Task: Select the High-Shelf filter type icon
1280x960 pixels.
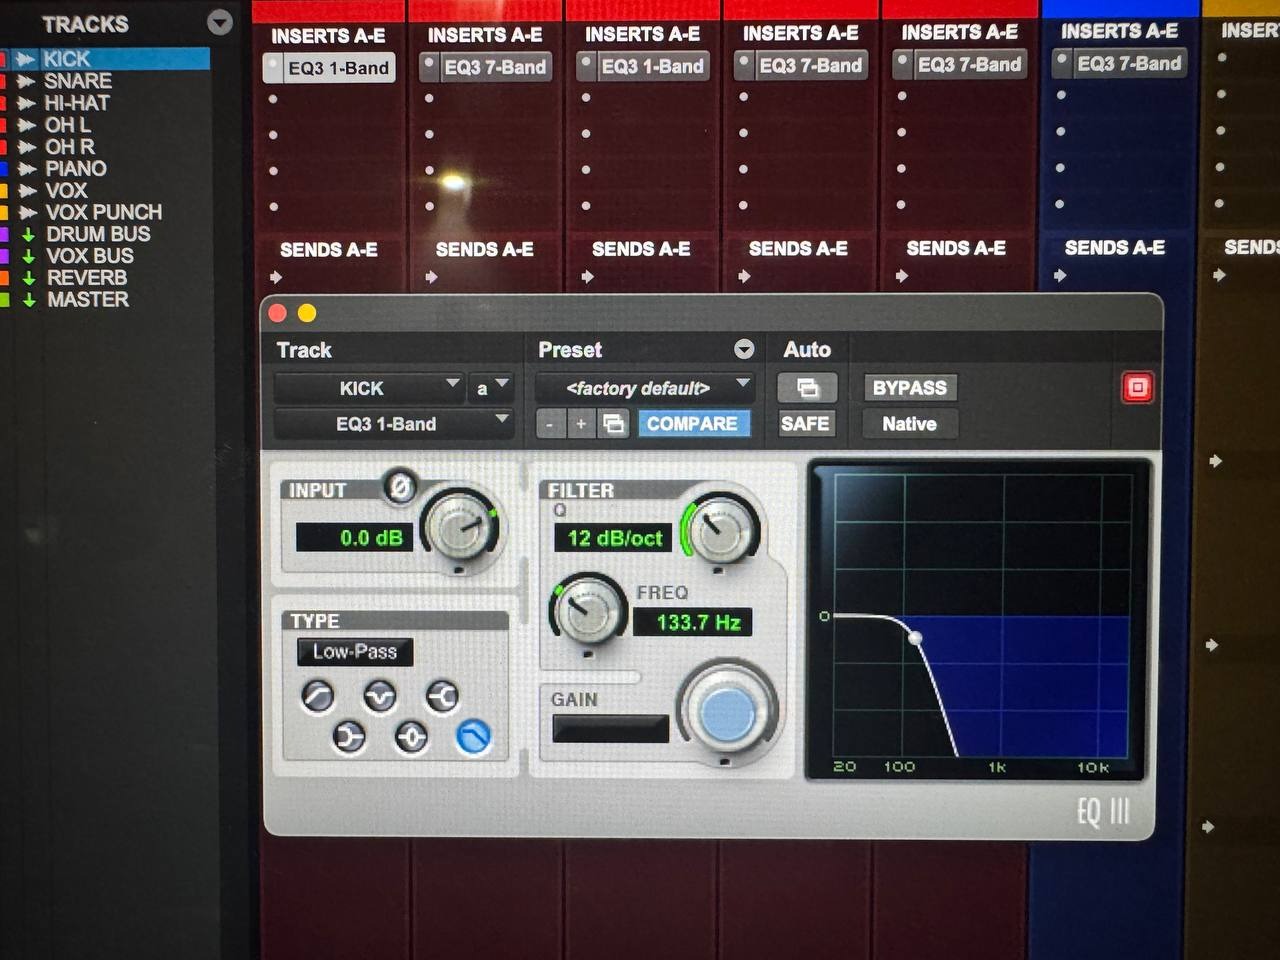Action: pyautogui.click(x=442, y=696)
